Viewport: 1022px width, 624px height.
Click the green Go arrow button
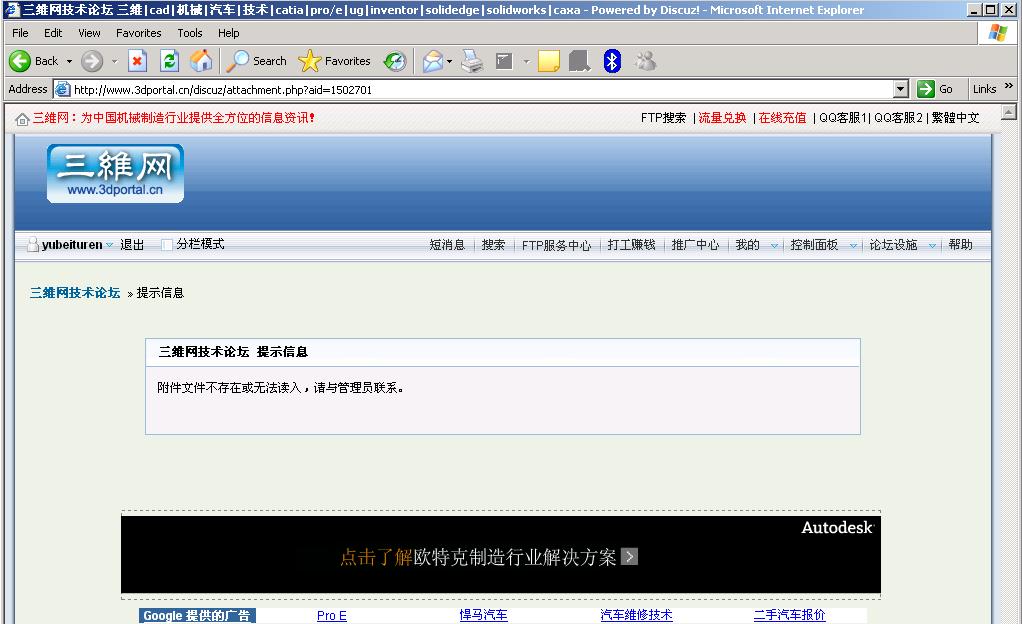tap(926, 89)
